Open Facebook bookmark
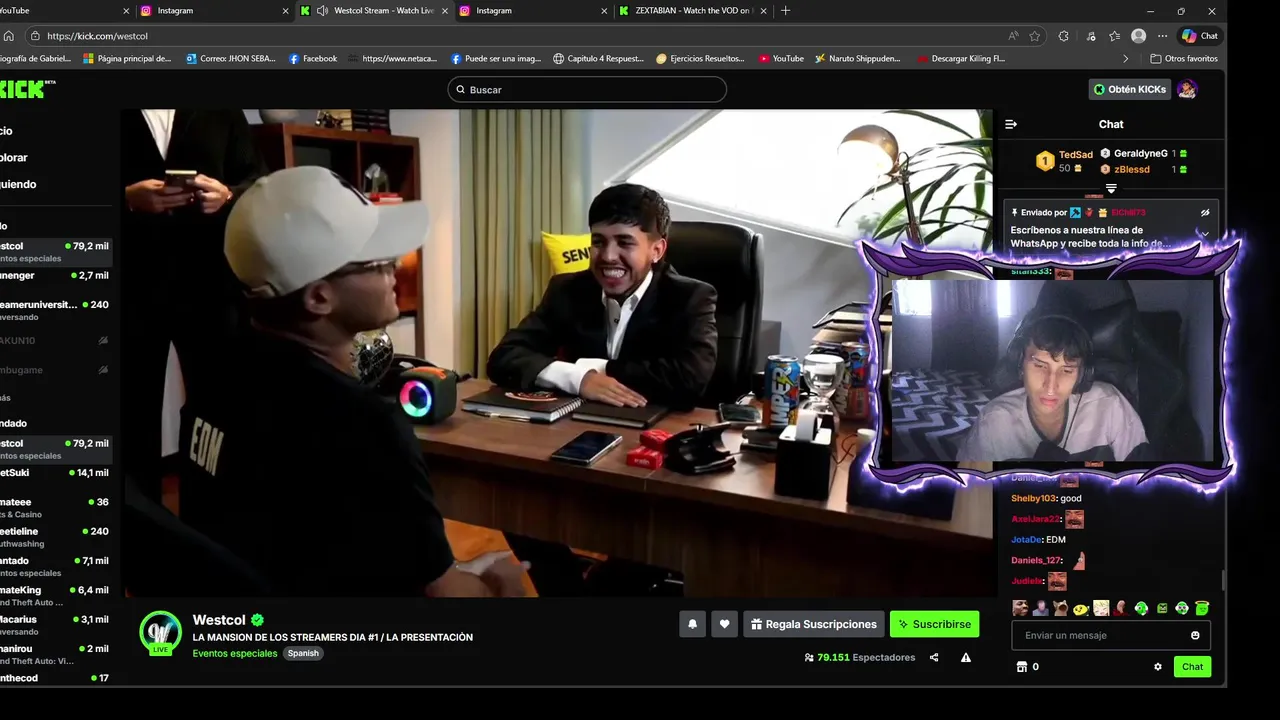1280x720 pixels. click(313, 58)
